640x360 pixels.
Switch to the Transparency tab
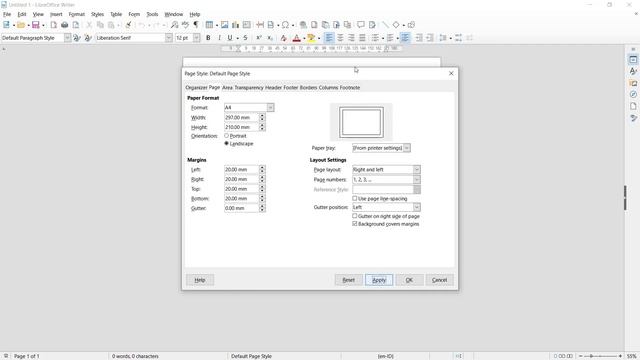249,87
